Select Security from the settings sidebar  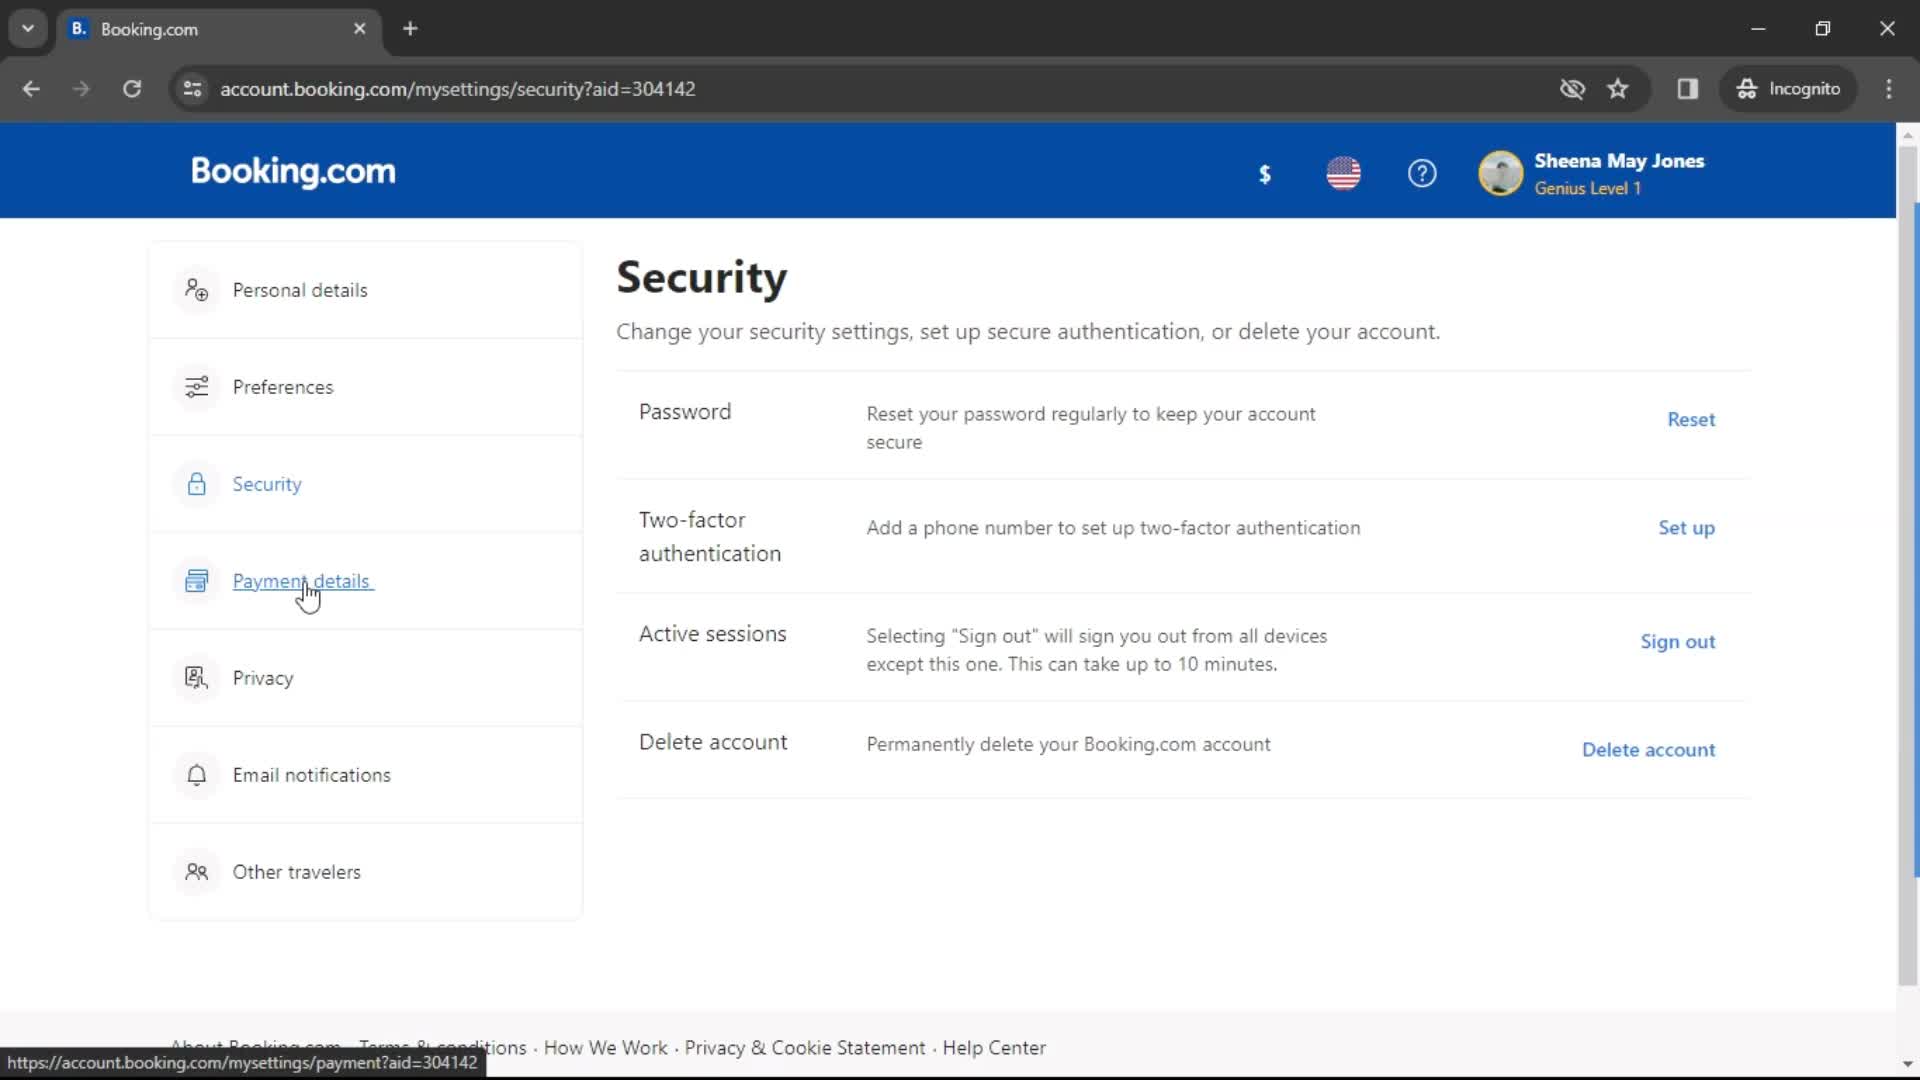(x=266, y=483)
